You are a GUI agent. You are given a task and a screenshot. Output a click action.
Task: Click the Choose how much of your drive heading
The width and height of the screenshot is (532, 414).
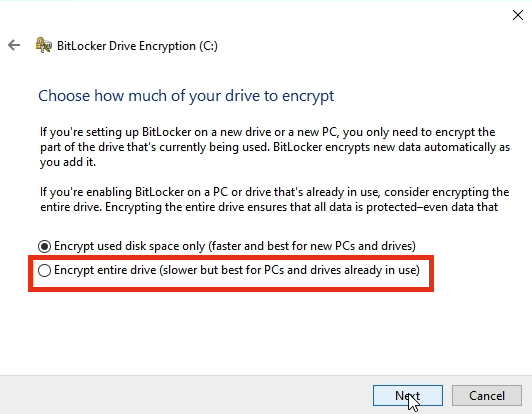186,96
